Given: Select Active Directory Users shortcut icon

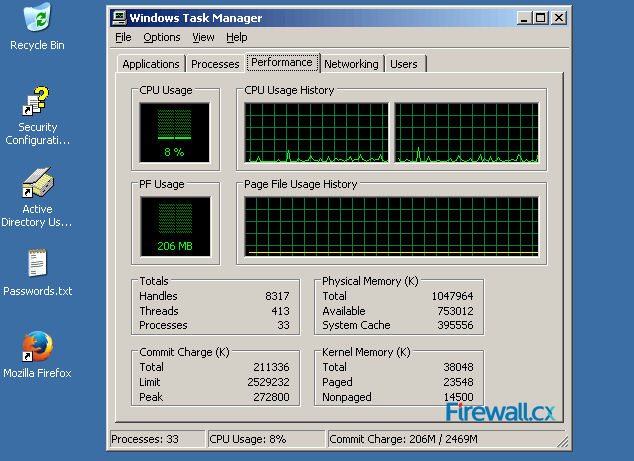Looking at the screenshot, I should (x=38, y=183).
